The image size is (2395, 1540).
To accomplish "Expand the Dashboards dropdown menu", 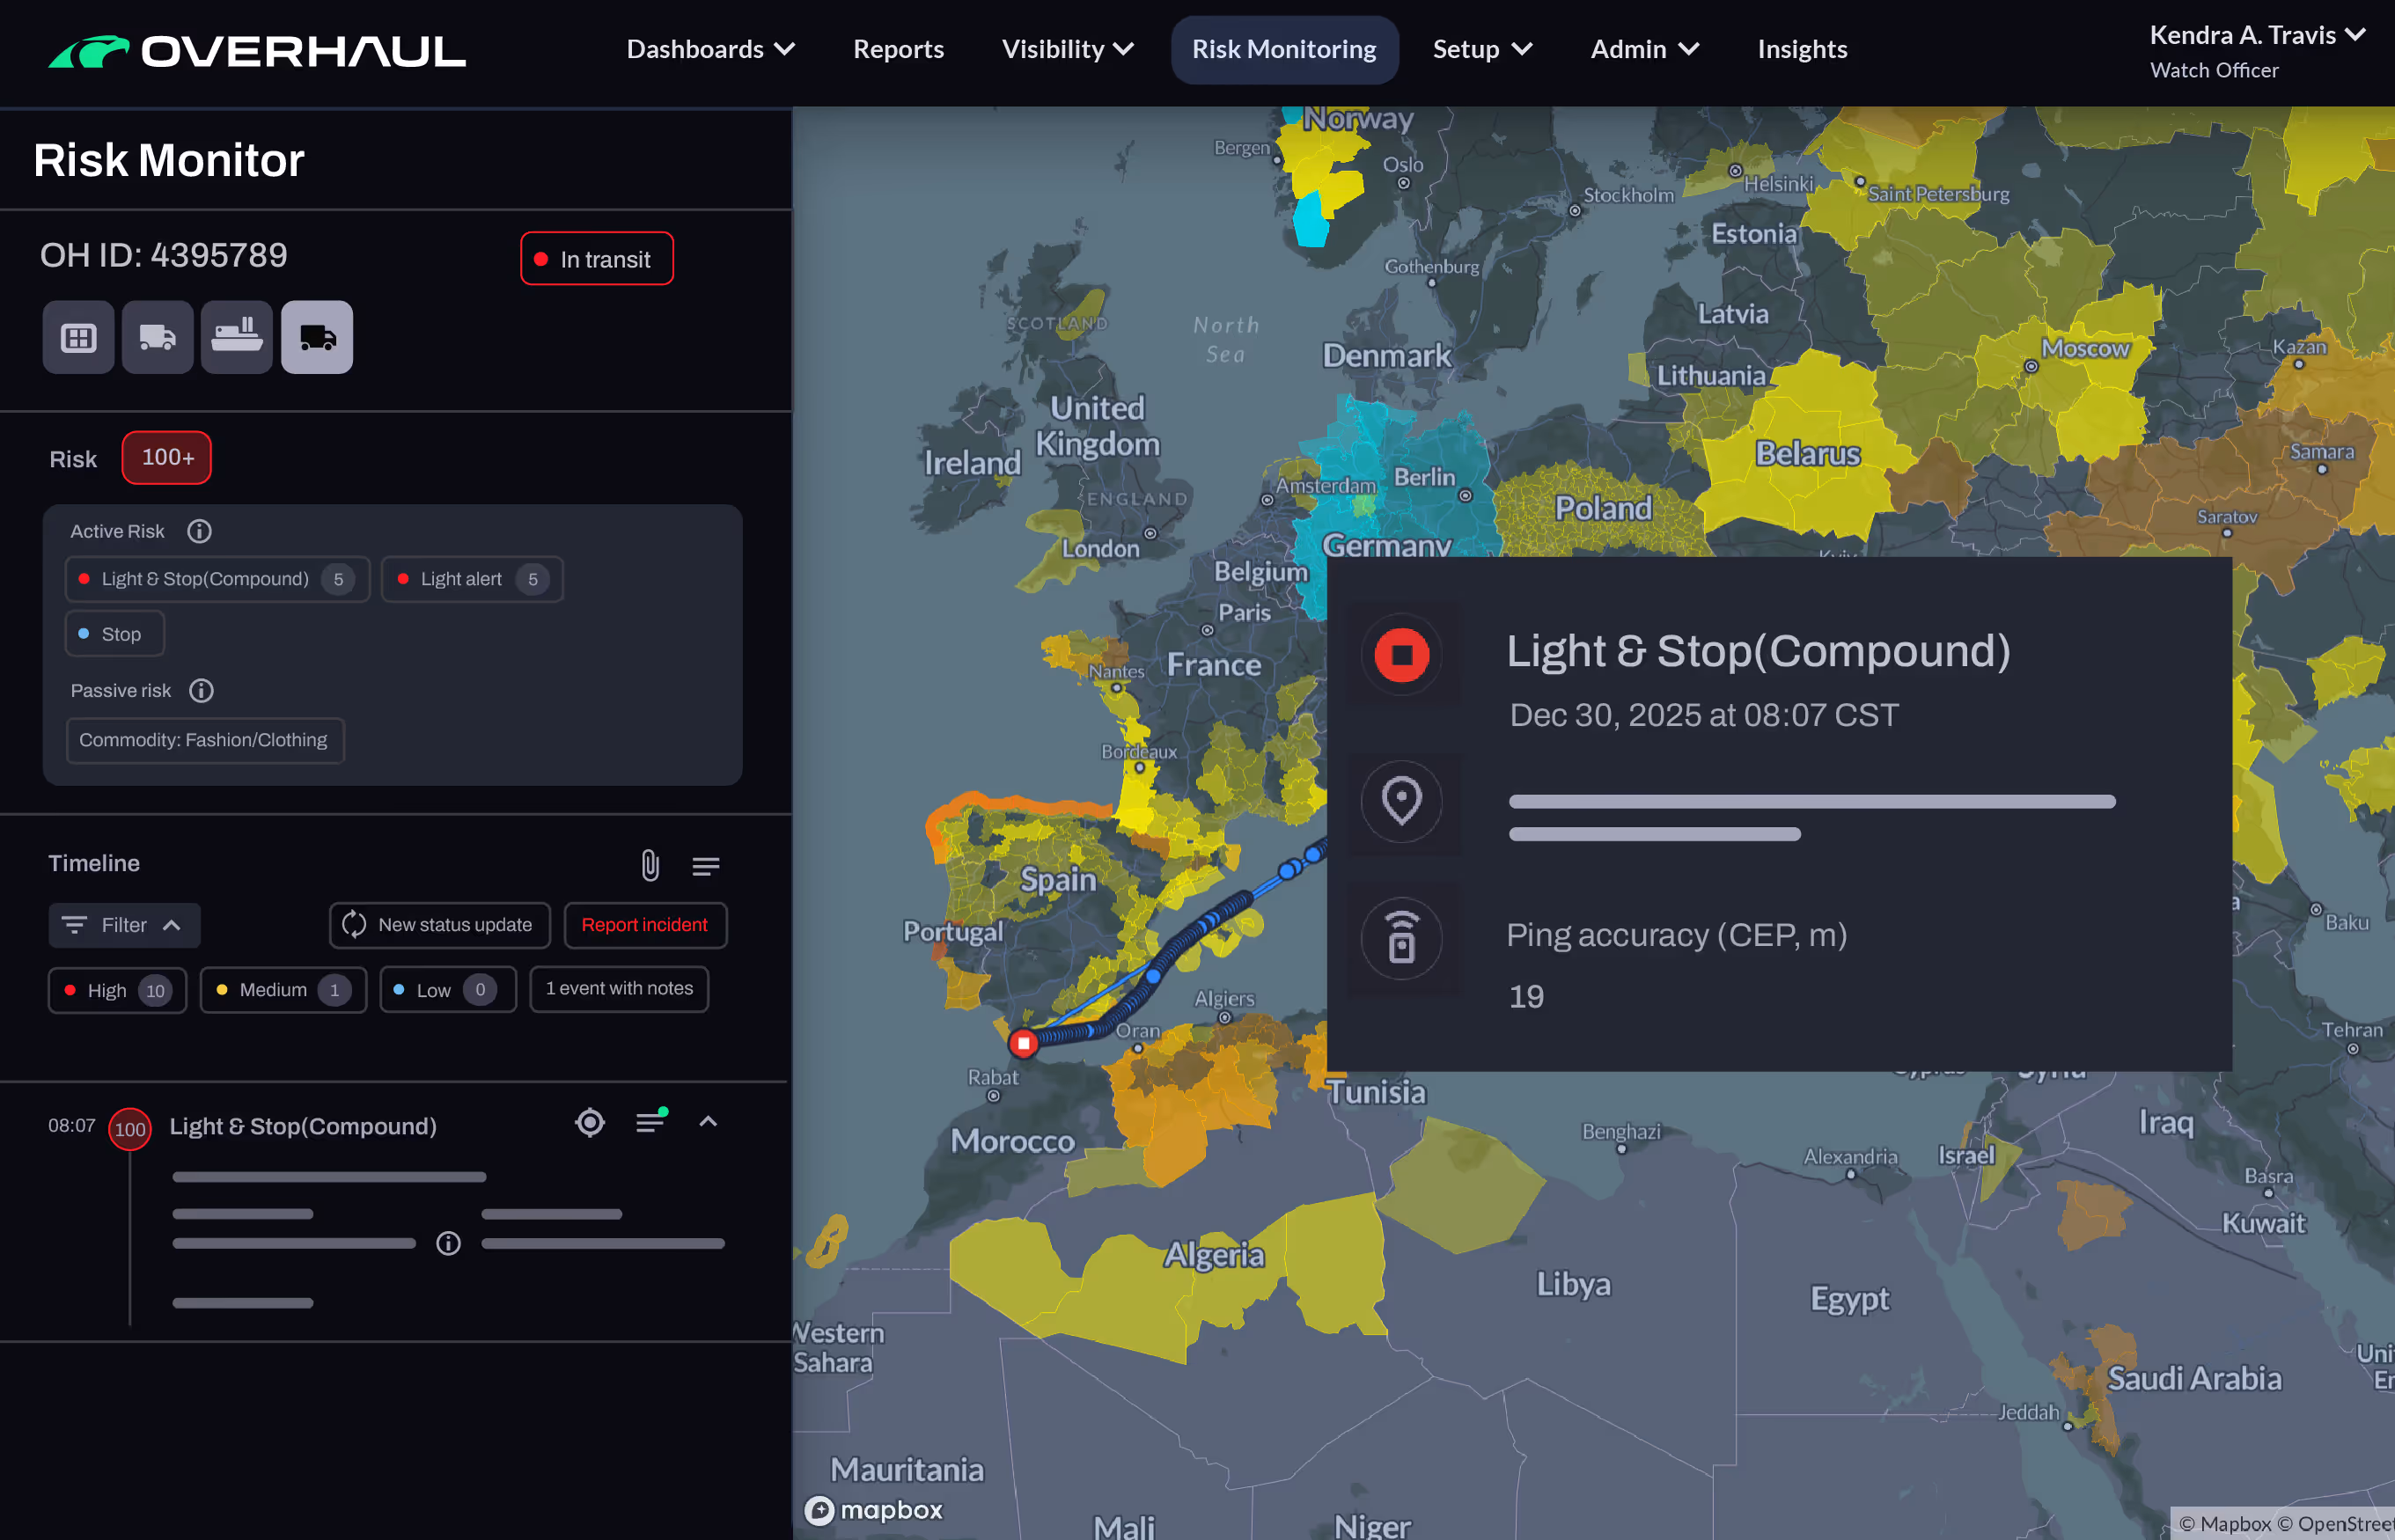I will click(x=710, y=49).
